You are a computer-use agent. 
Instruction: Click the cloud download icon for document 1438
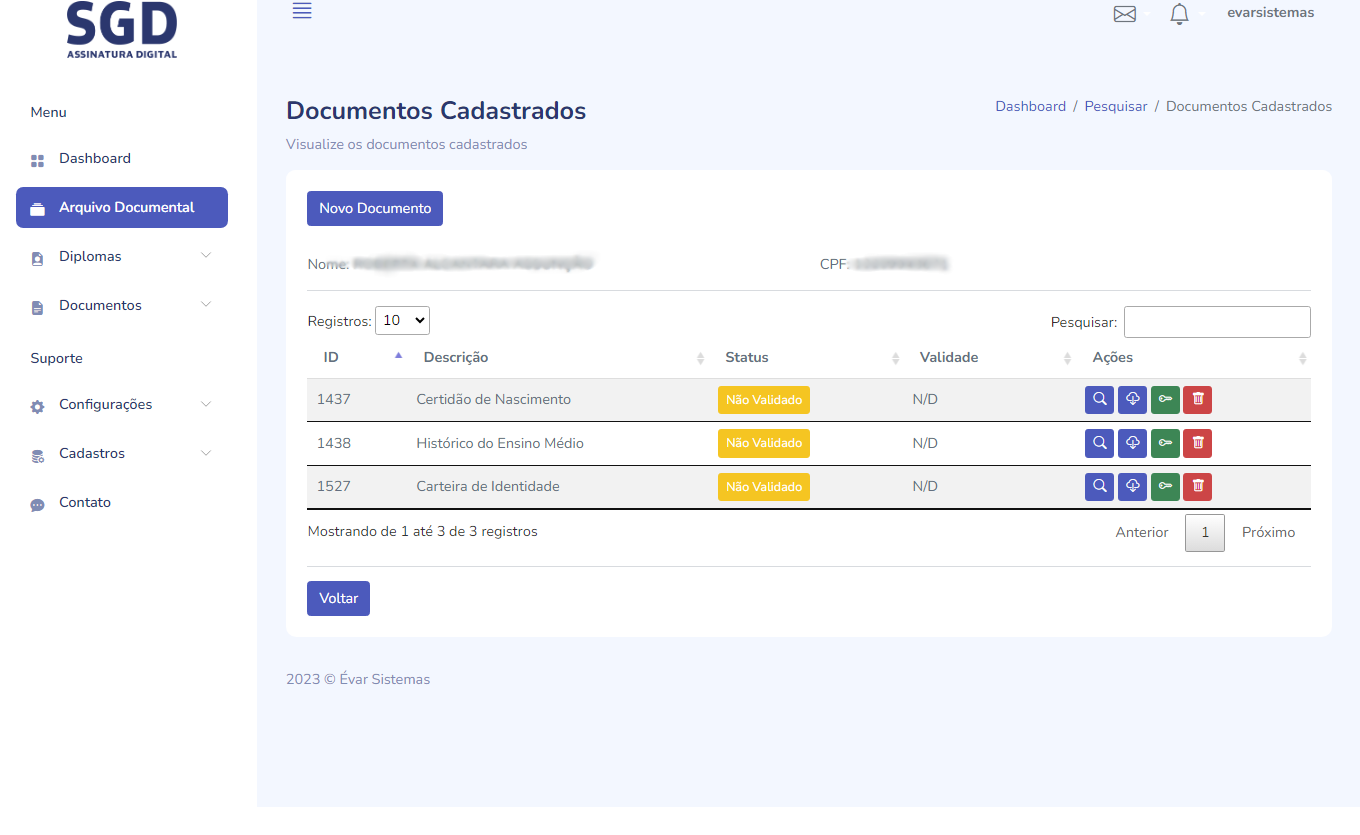pos(1132,443)
